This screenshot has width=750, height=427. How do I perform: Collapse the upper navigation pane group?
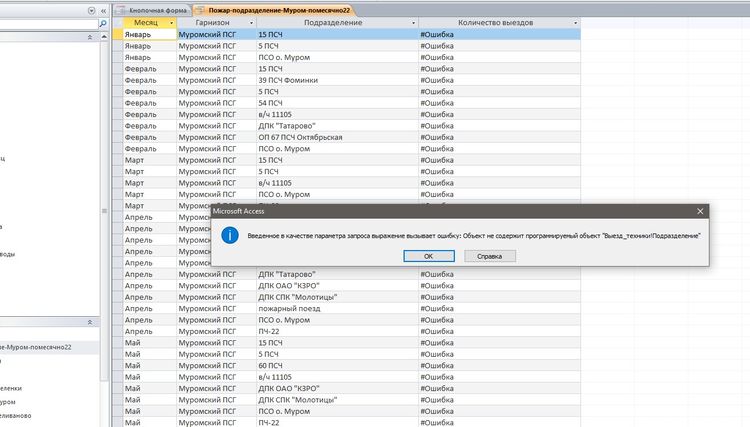click(91, 36)
